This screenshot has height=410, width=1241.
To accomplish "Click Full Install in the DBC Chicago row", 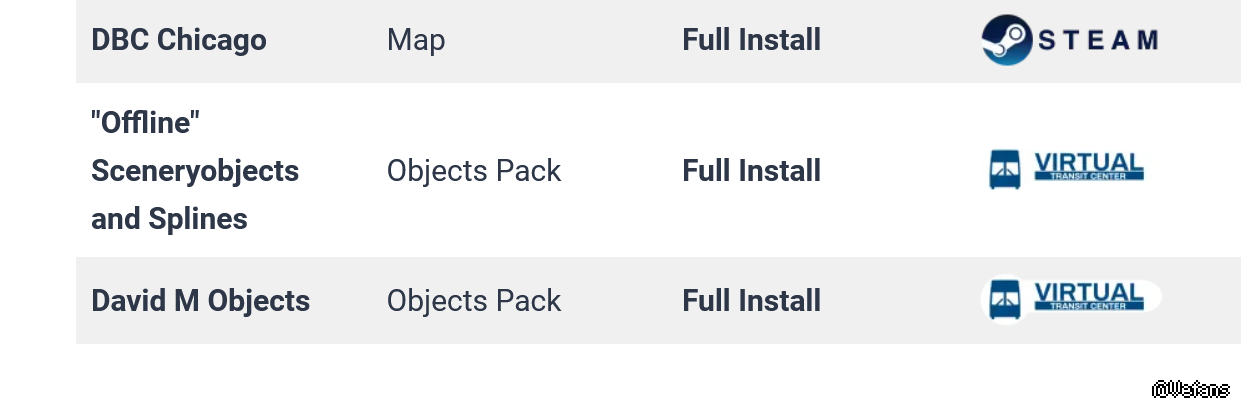I will coord(752,40).
